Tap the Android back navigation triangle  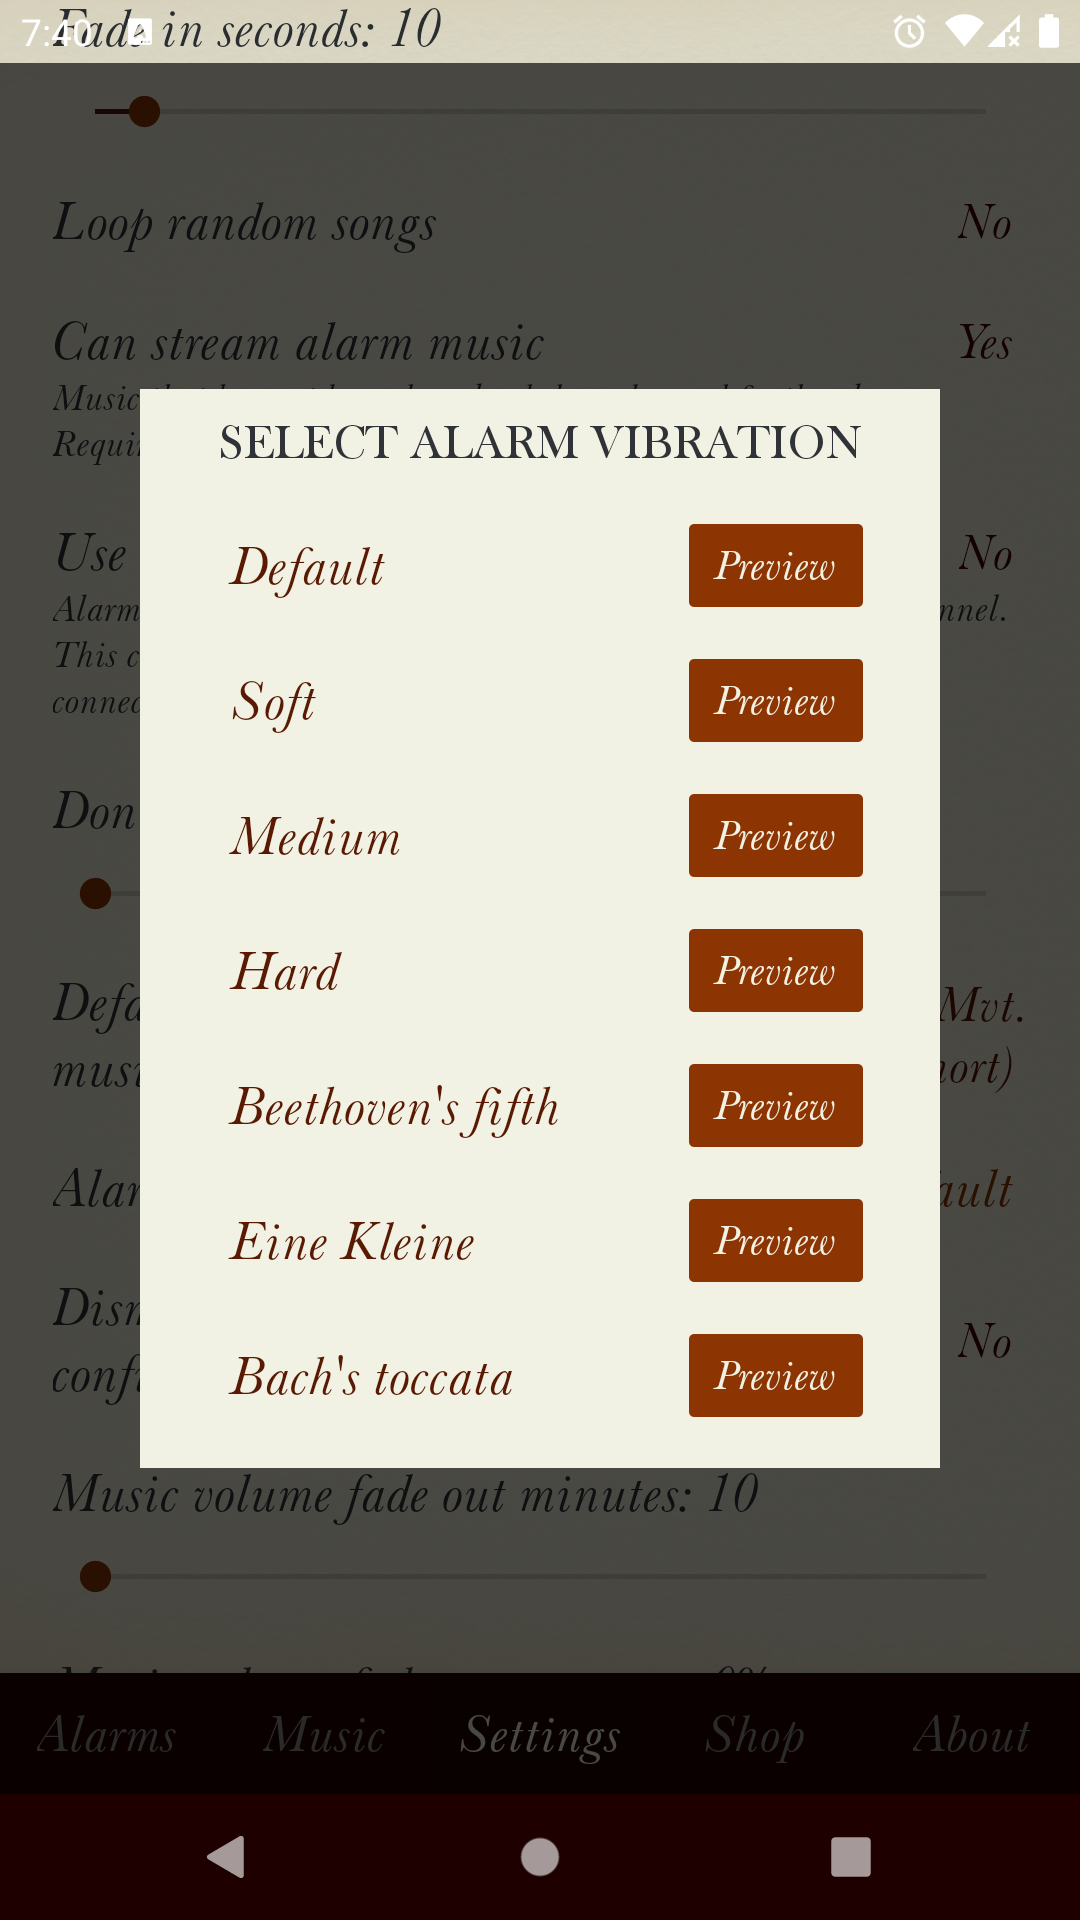coord(227,1857)
